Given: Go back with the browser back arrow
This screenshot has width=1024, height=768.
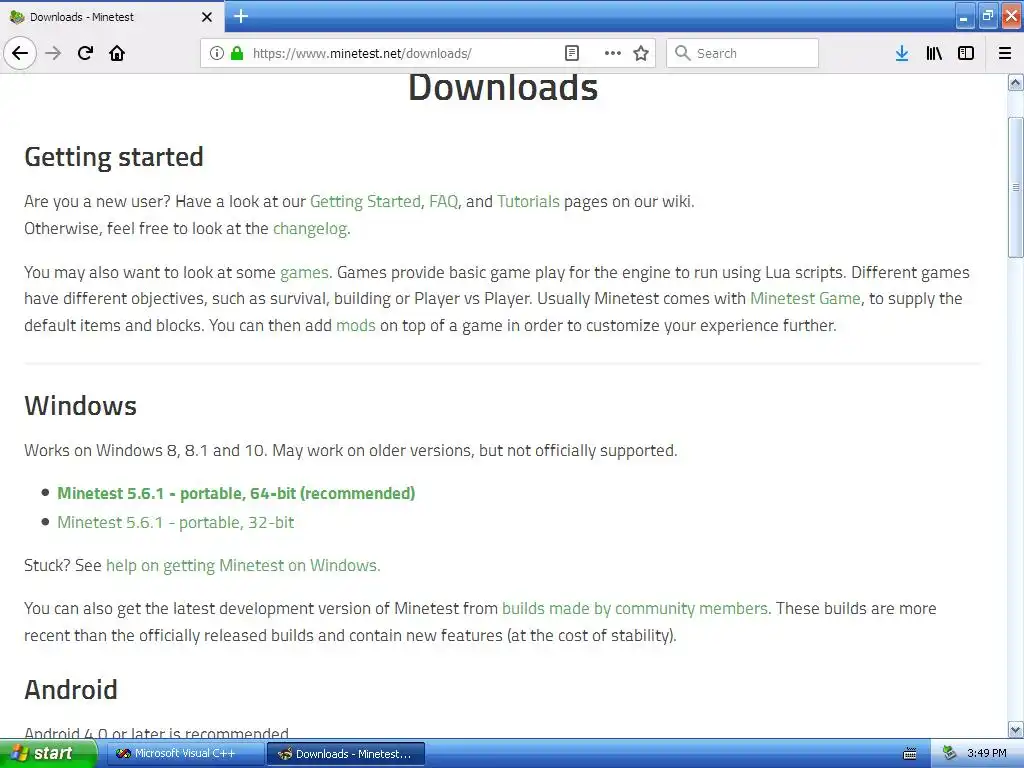Looking at the screenshot, I should [x=20, y=53].
